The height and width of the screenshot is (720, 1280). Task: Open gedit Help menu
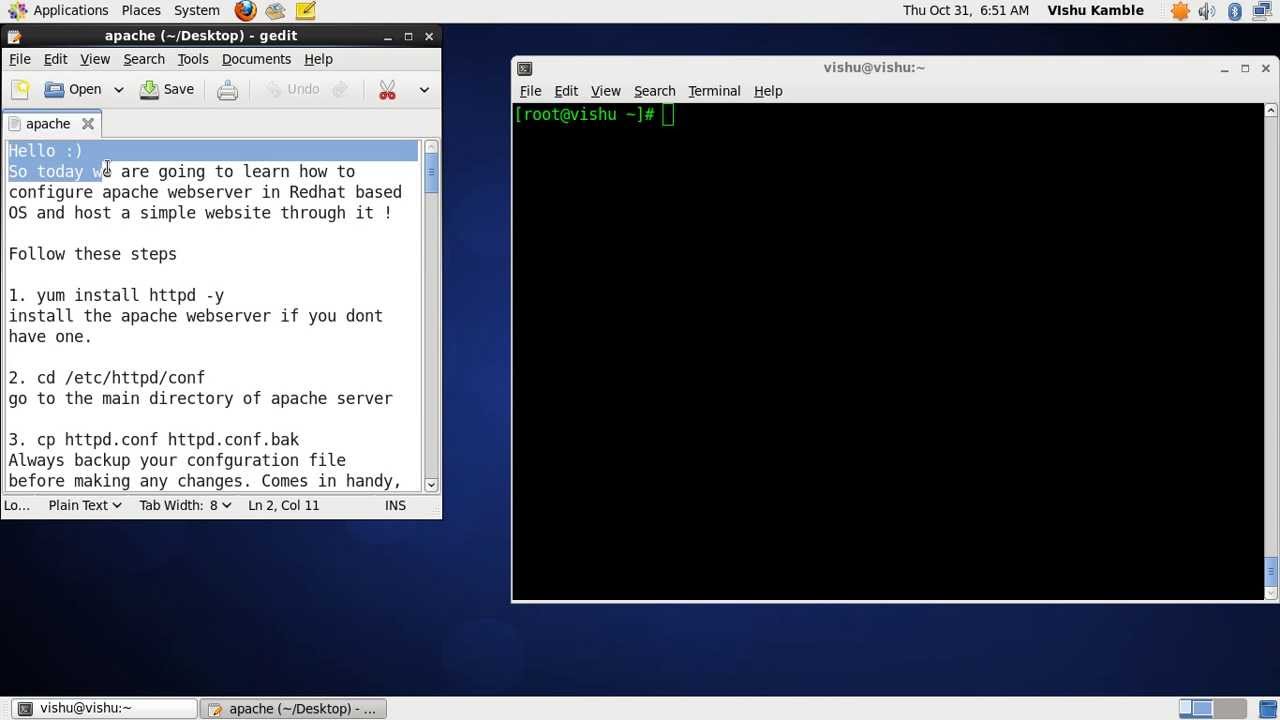pyautogui.click(x=318, y=59)
